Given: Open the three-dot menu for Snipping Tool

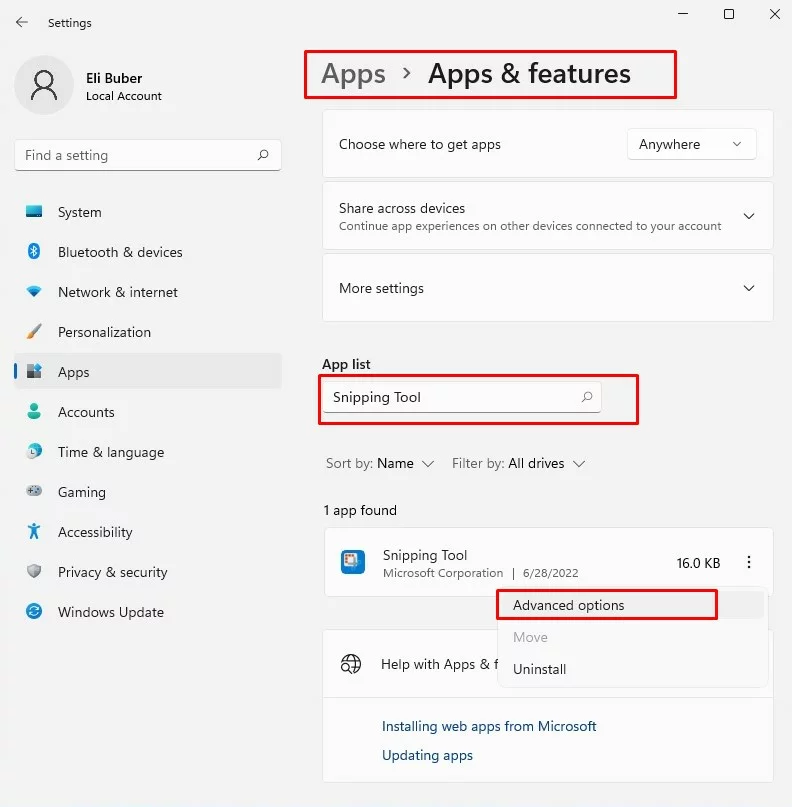Looking at the screenshot, I should [749, 562].
